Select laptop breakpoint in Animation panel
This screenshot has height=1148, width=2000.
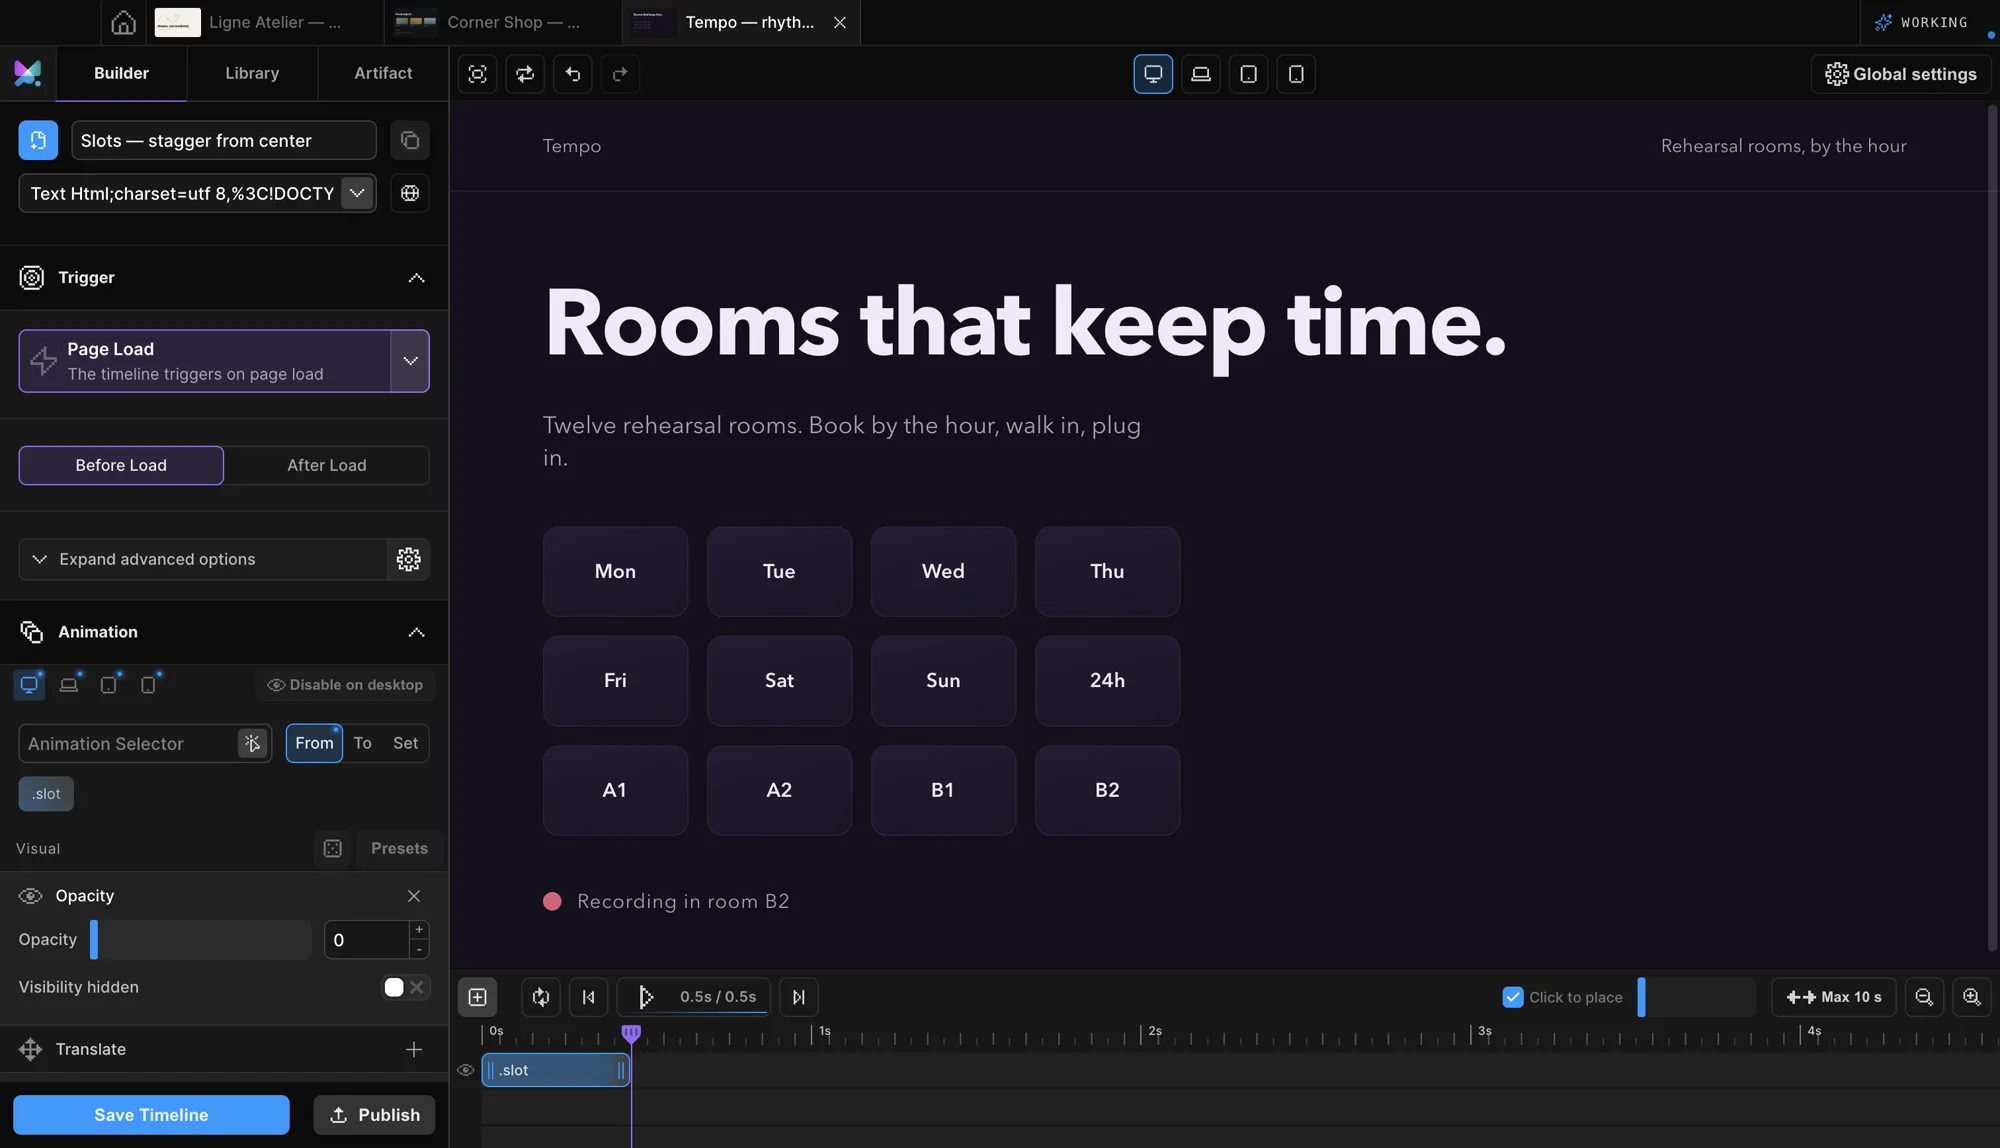[69, 685]
